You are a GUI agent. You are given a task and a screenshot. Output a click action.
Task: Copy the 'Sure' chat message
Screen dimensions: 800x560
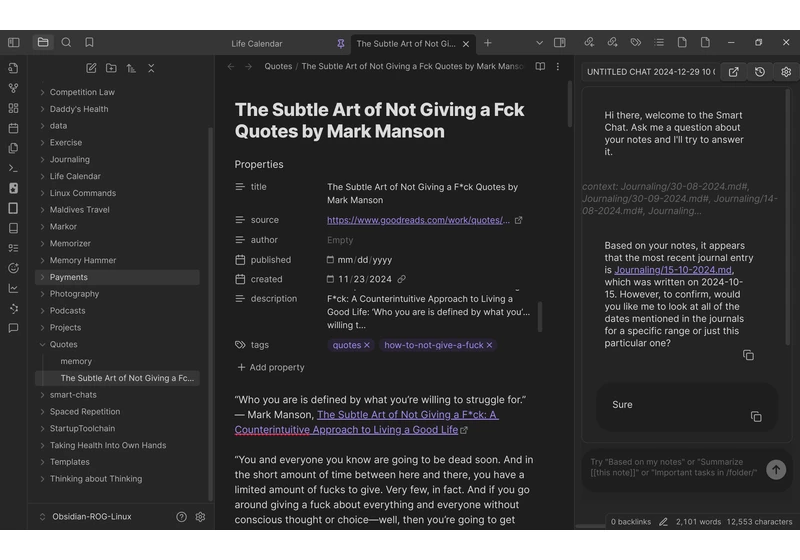(x=756, y=417)
